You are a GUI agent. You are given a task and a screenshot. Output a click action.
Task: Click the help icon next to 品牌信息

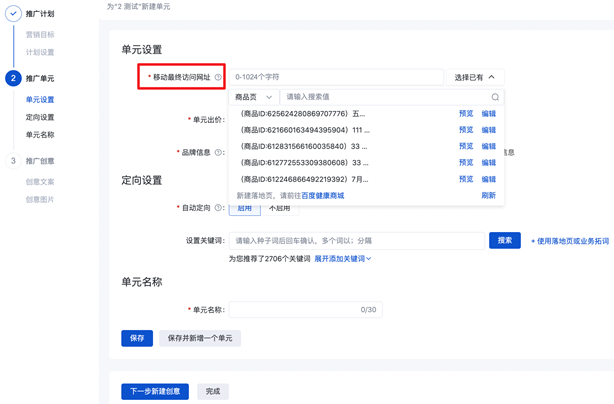point(218,153)
